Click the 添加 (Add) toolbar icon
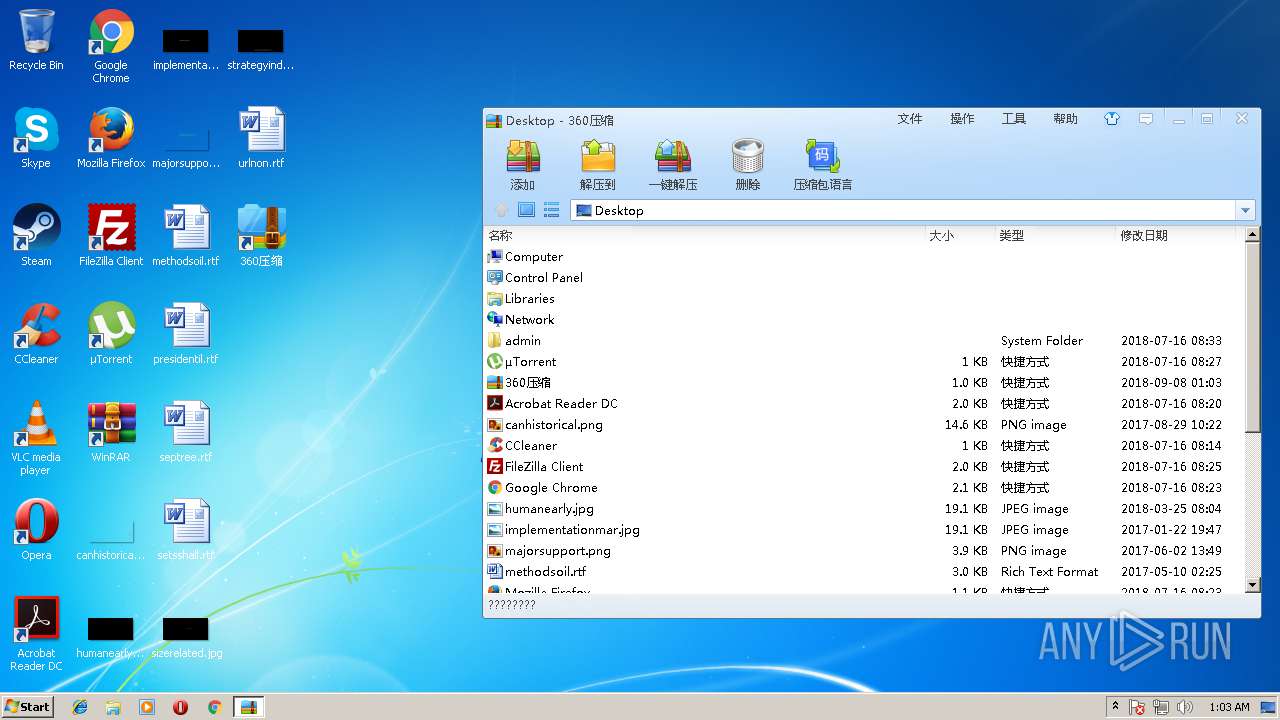Viewport: 1280px width, 720px height. point(522,165)
